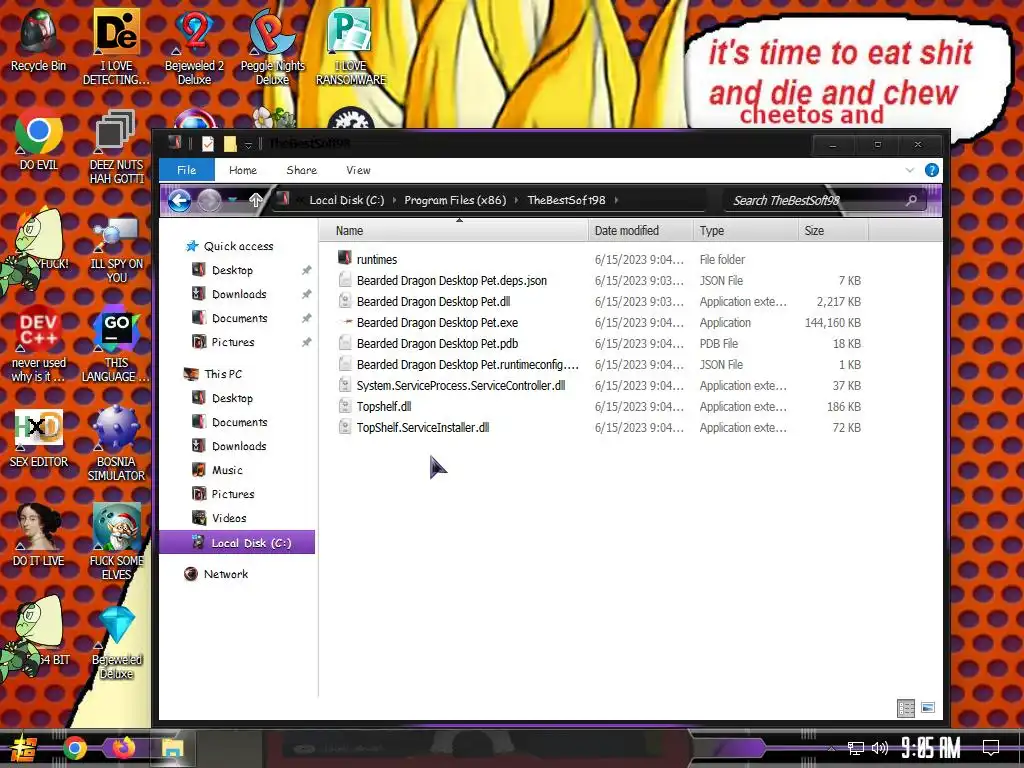Unpin Desktop from Quick access
The image size is (1024, 768).
pyautogui.click(x=306, y=270)
